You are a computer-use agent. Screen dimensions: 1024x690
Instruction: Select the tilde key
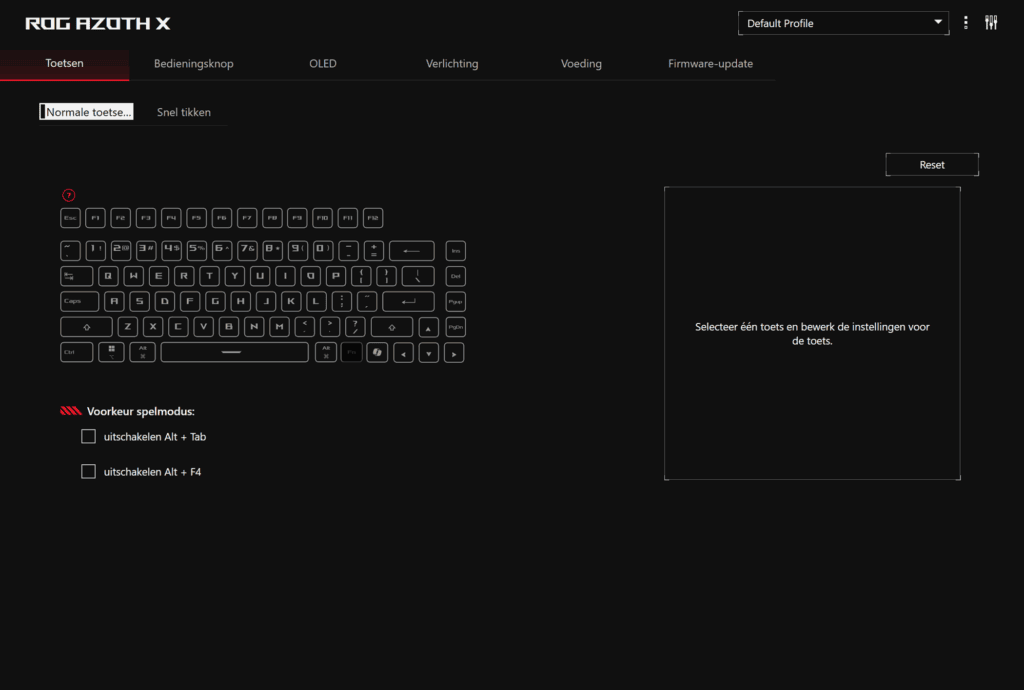pyautogui.click(x=71, y=251)
